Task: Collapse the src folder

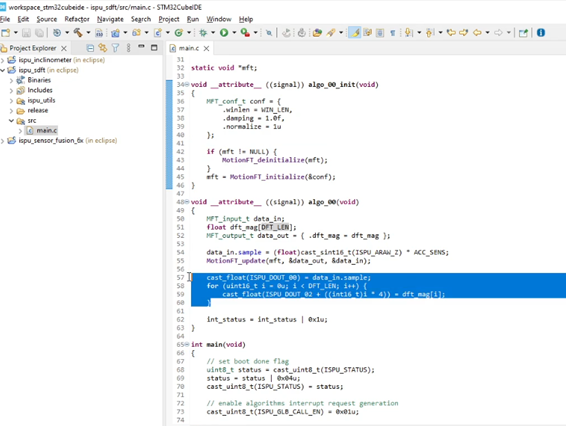Action: (x=12, y=121)
